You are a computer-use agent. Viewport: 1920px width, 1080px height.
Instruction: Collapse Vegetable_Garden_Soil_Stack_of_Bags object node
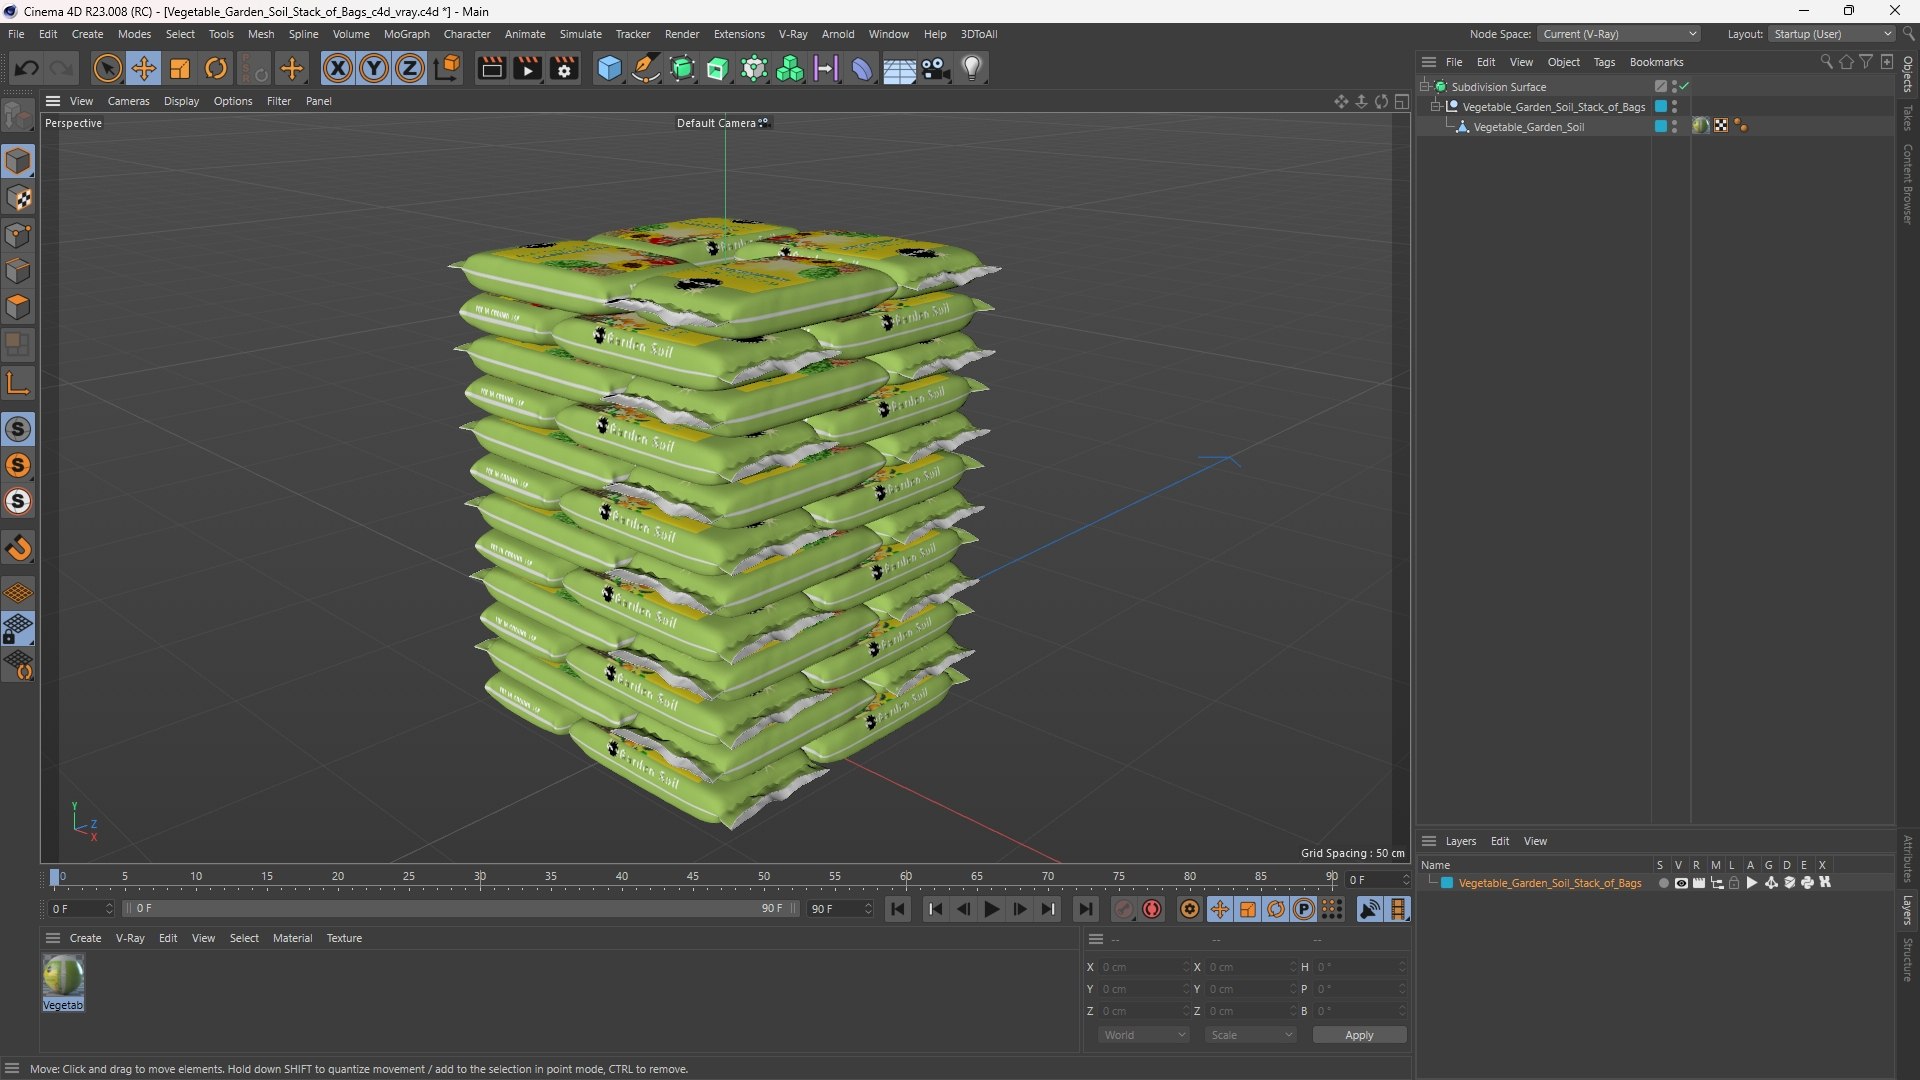pos(1436,107)
